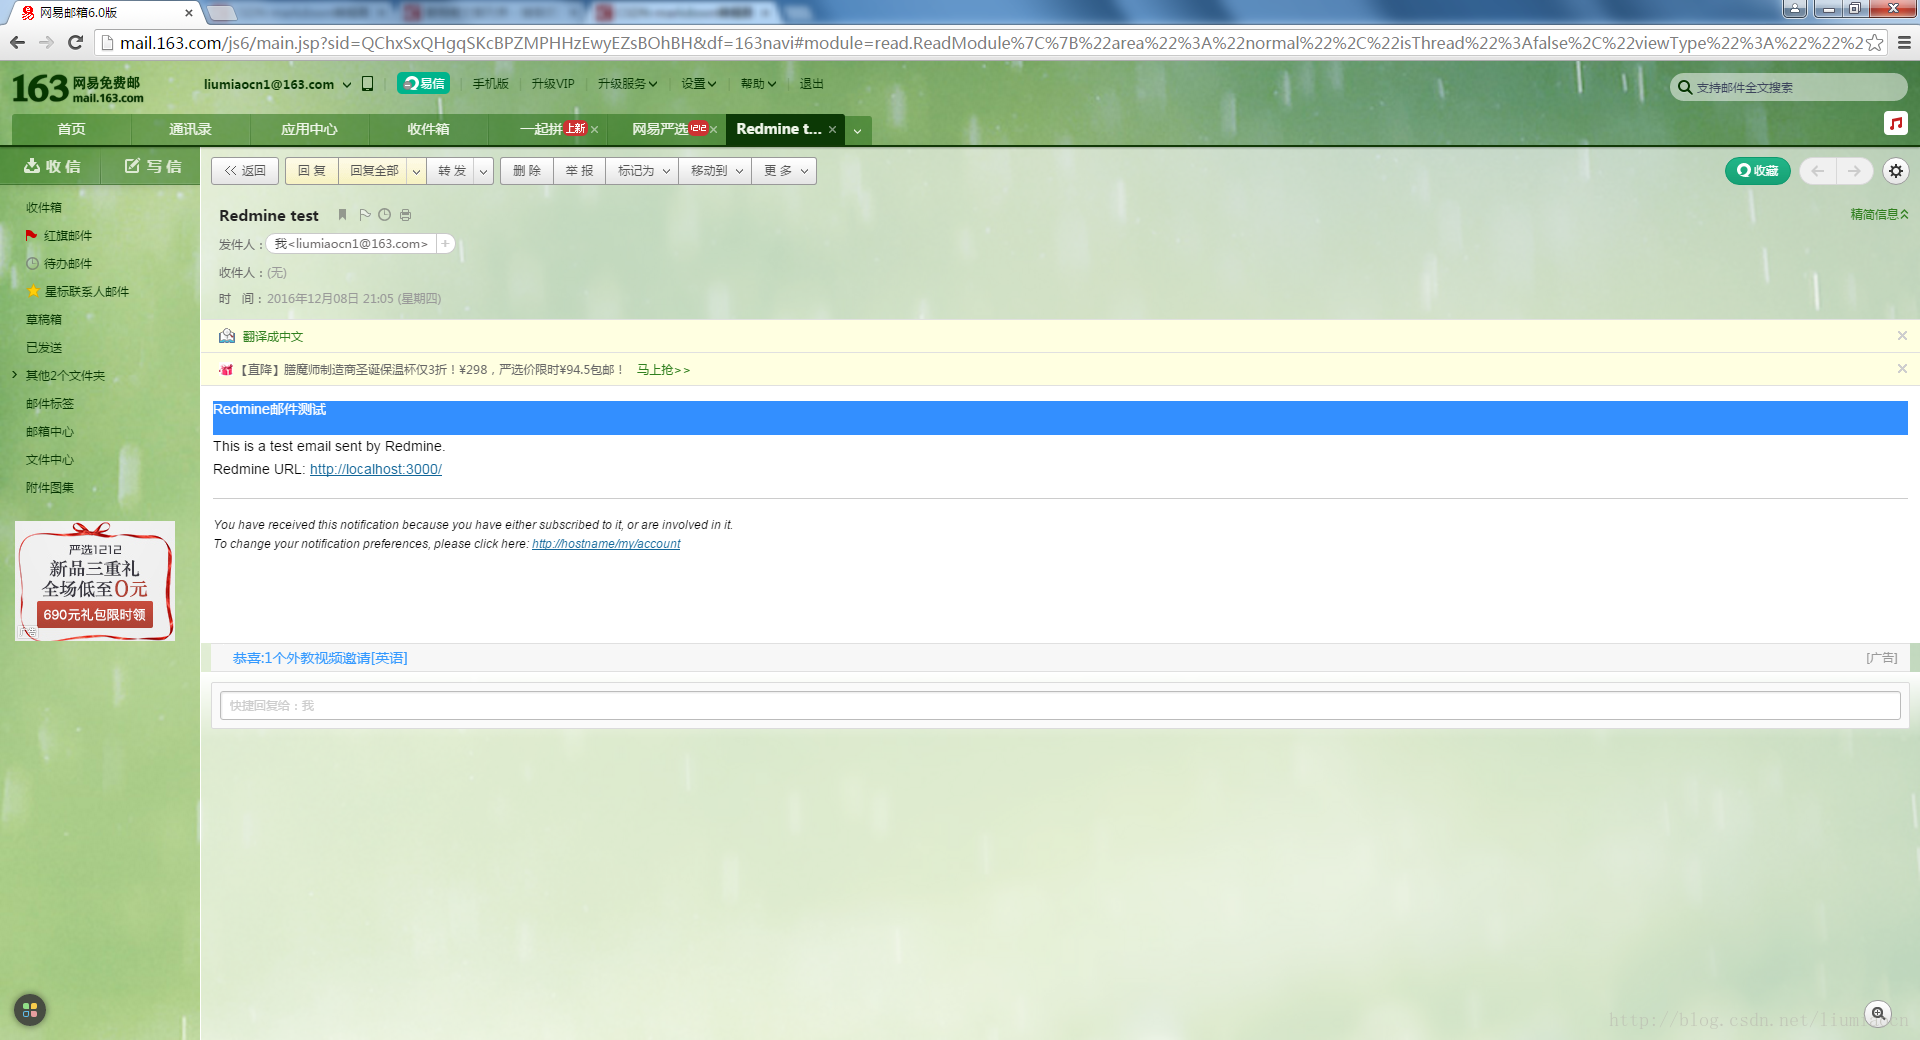Set a to-do reminder clock icon
The height and width of the screenshot is (1040, 1920).
click(x=384, y=215)
